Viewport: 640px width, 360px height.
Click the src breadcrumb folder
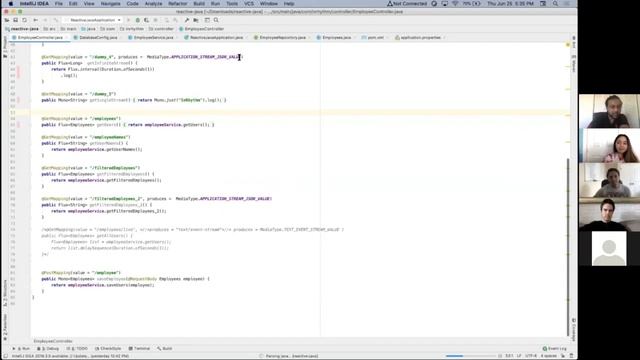[x=49, y=29]
